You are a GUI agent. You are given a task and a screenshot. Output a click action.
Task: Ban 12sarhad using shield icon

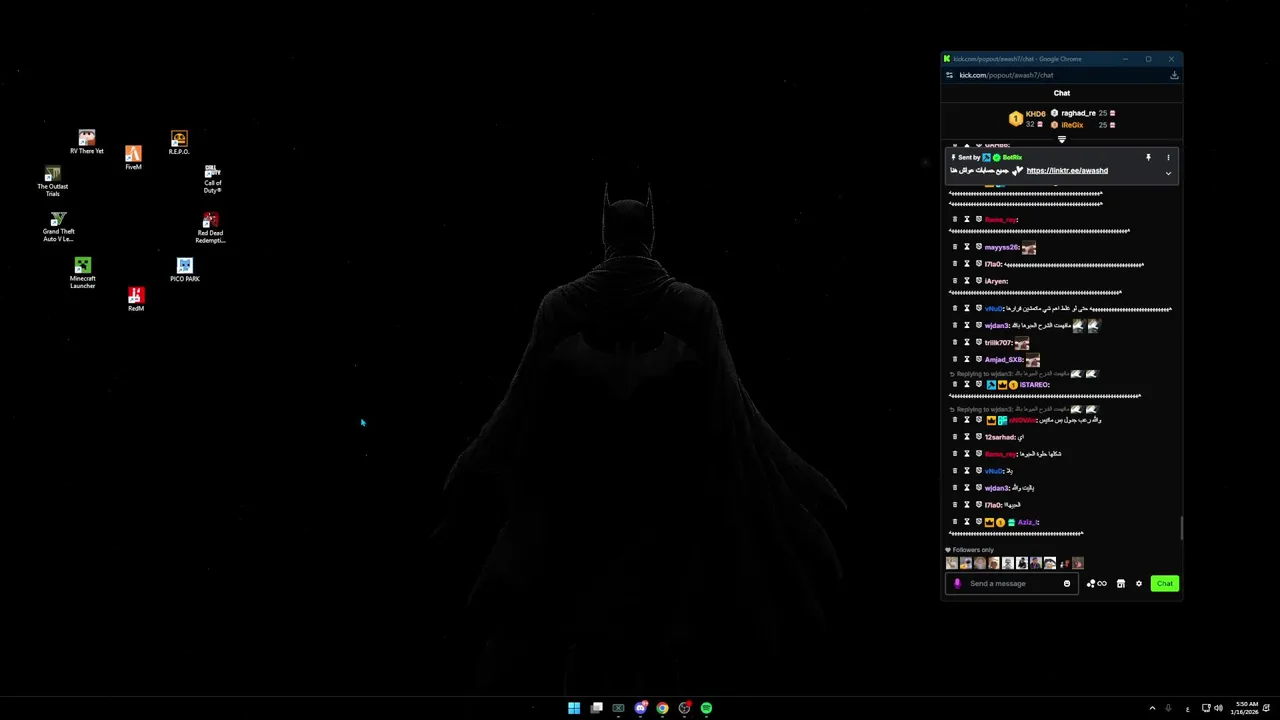(x=979, y=437)
